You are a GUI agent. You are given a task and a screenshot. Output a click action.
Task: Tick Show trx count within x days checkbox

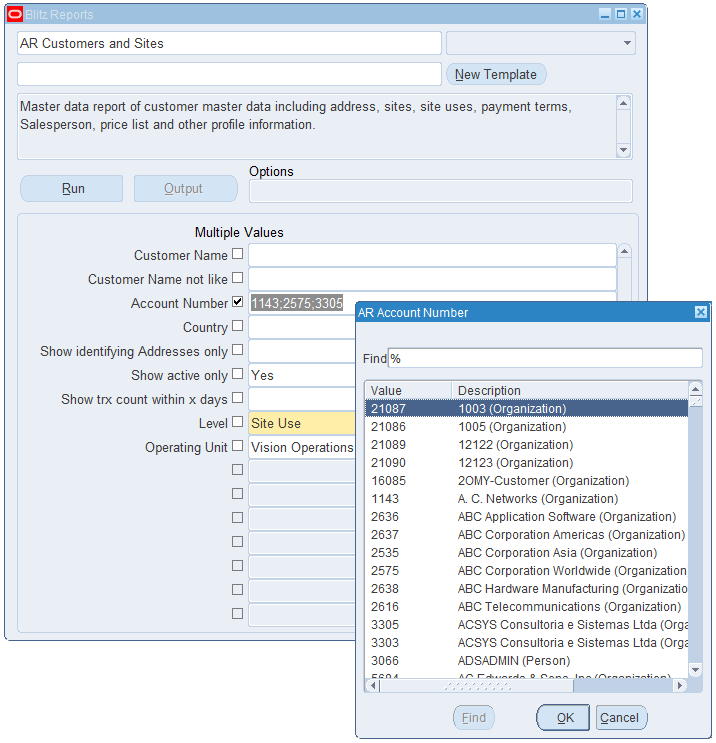[237, 398]
